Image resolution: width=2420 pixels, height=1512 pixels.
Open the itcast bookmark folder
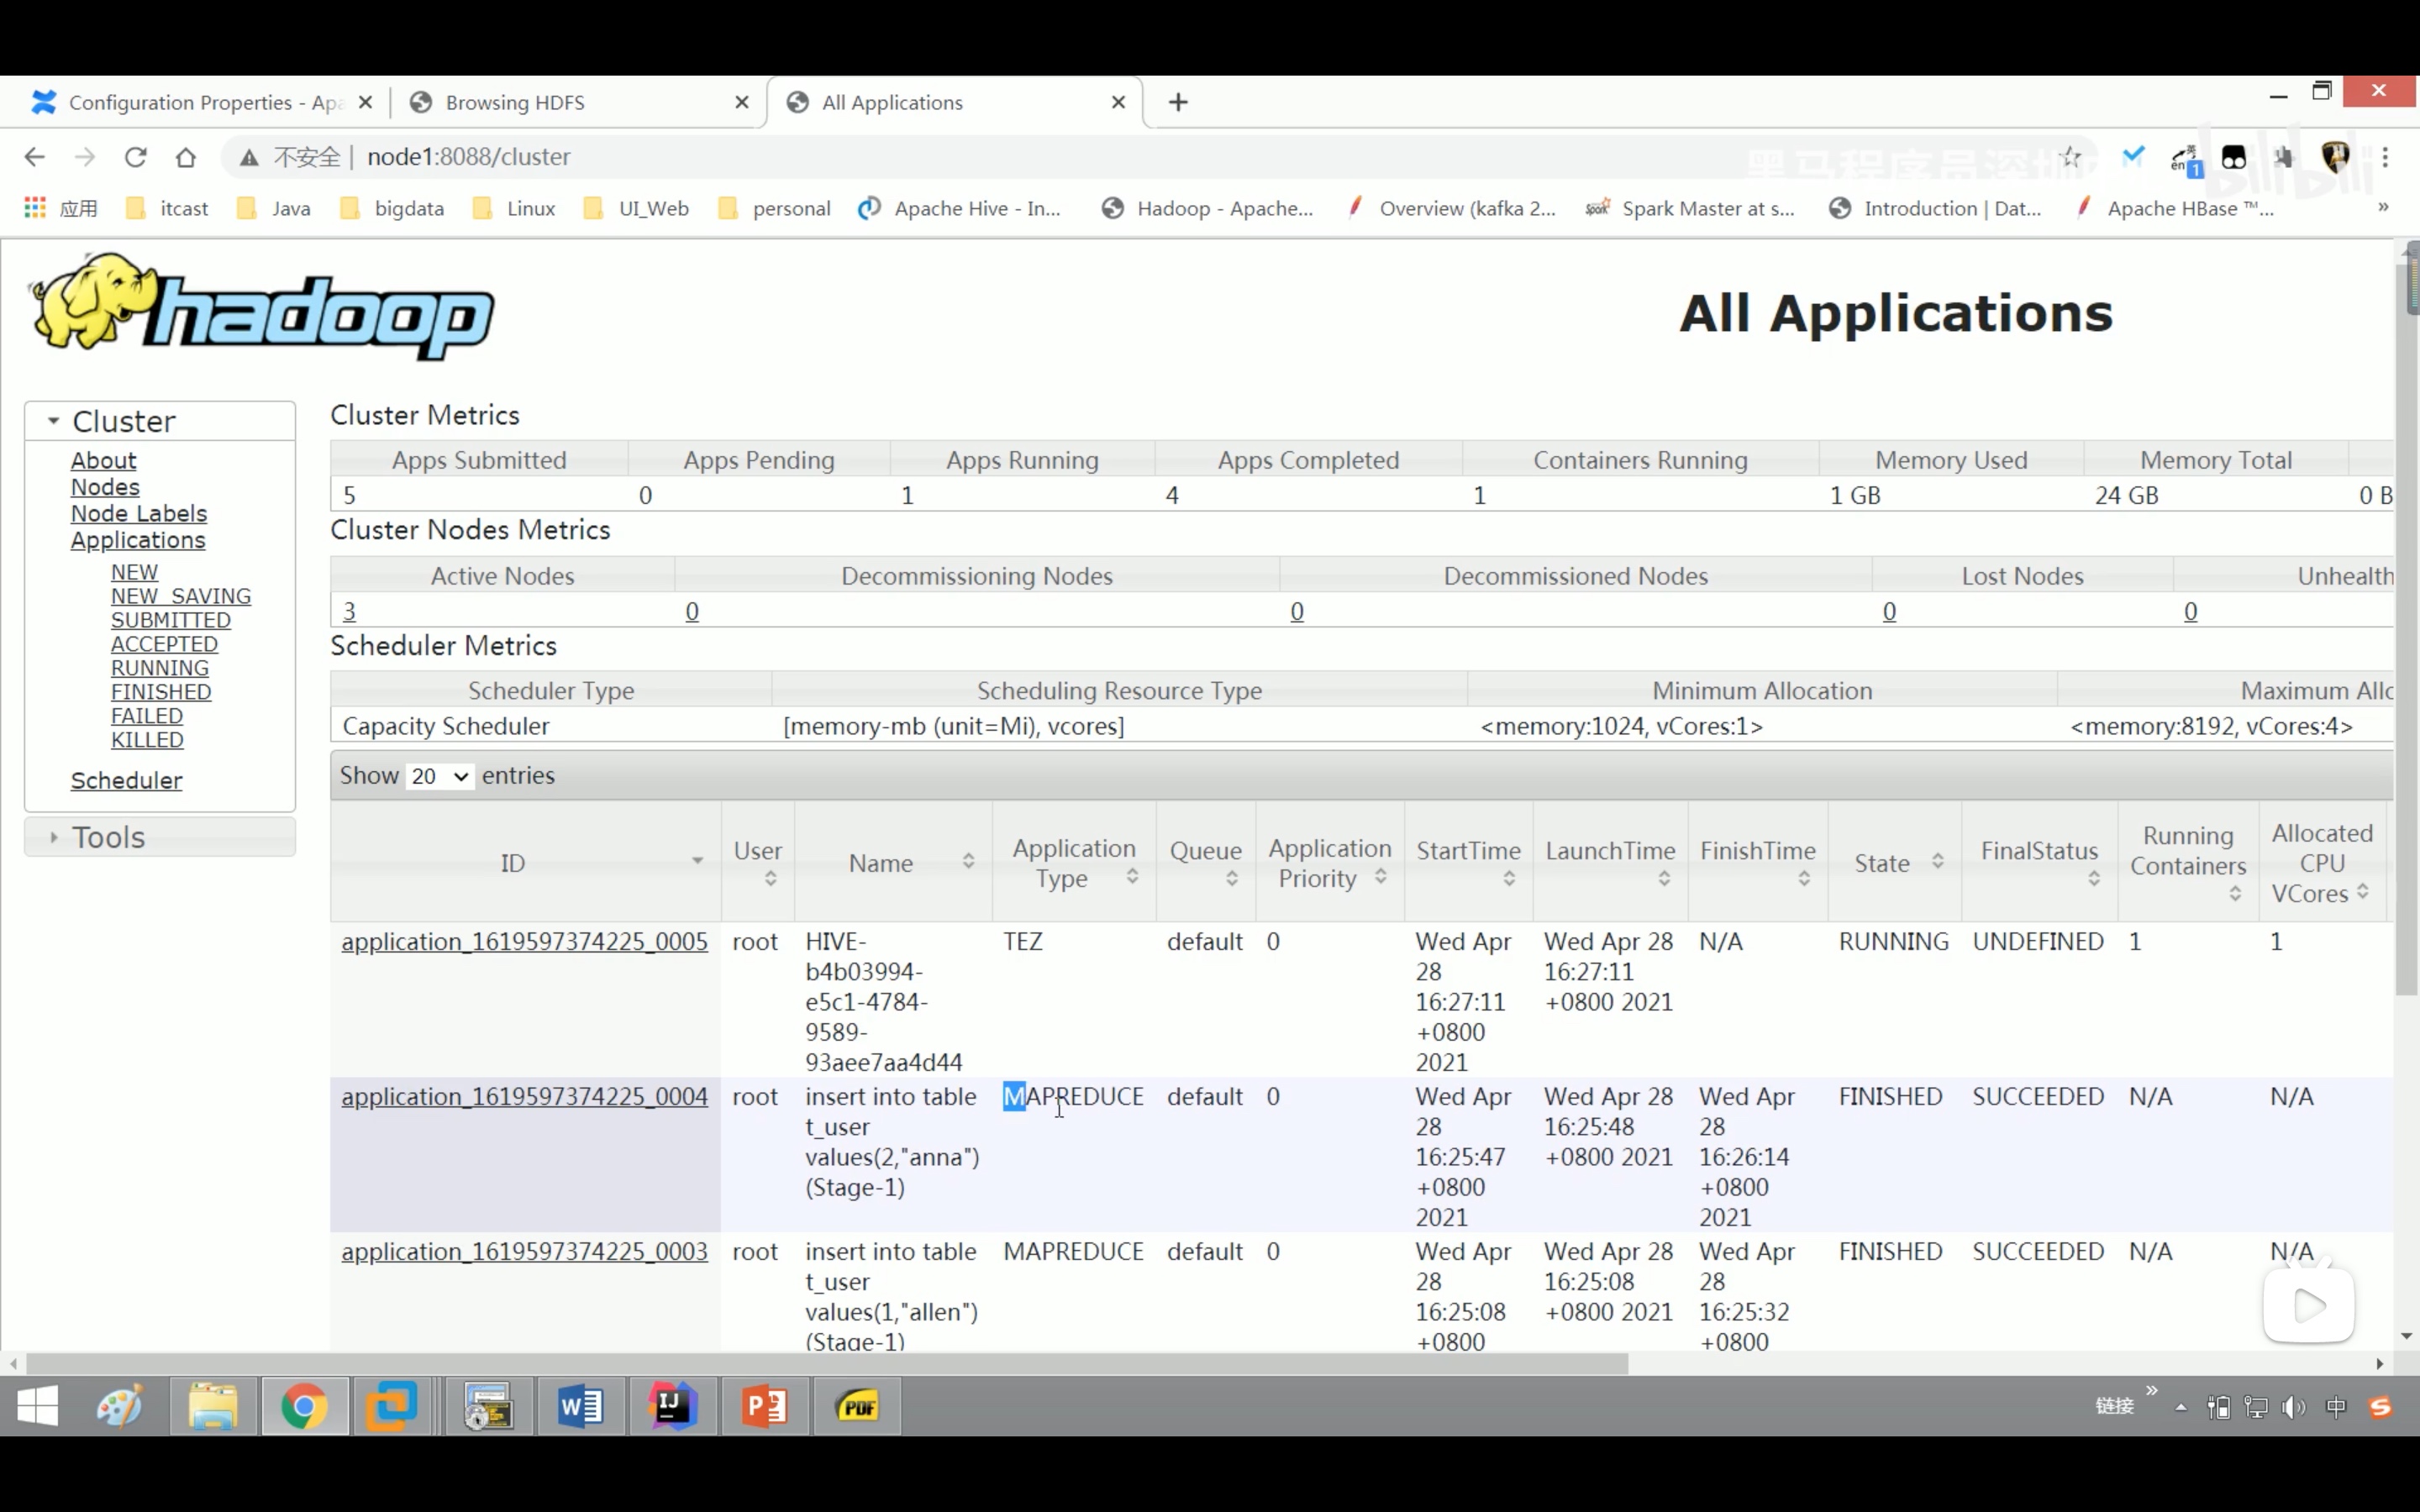tap(167, 208)
